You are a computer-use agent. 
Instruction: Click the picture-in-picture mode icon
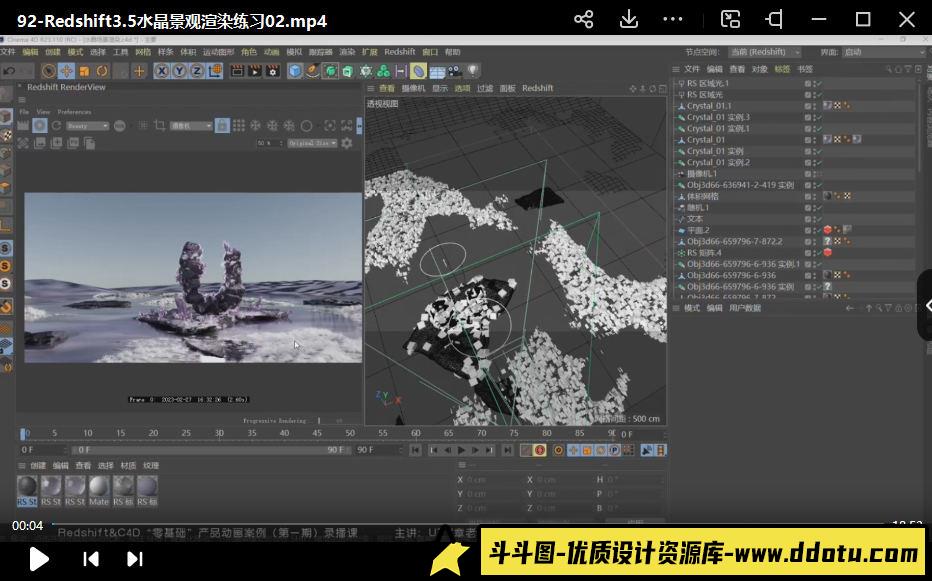pos(730,20)
